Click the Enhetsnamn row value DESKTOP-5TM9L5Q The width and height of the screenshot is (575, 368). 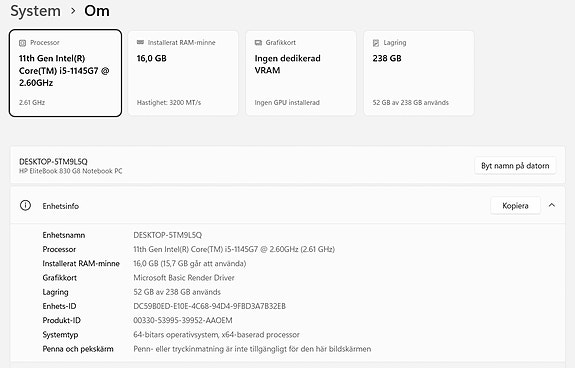[168, 235]
